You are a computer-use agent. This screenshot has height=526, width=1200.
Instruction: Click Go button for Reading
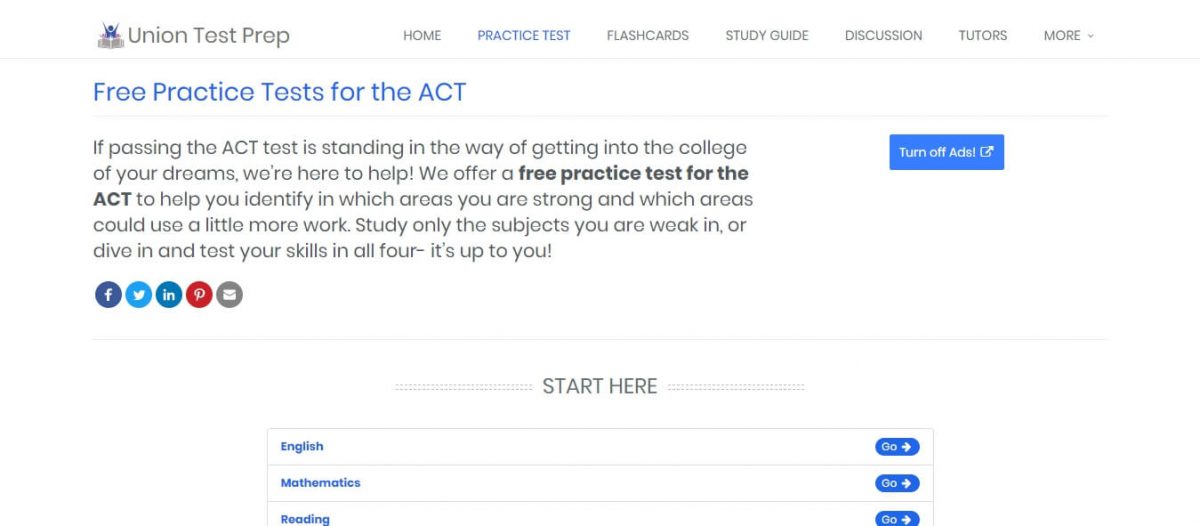coord(896,519)
